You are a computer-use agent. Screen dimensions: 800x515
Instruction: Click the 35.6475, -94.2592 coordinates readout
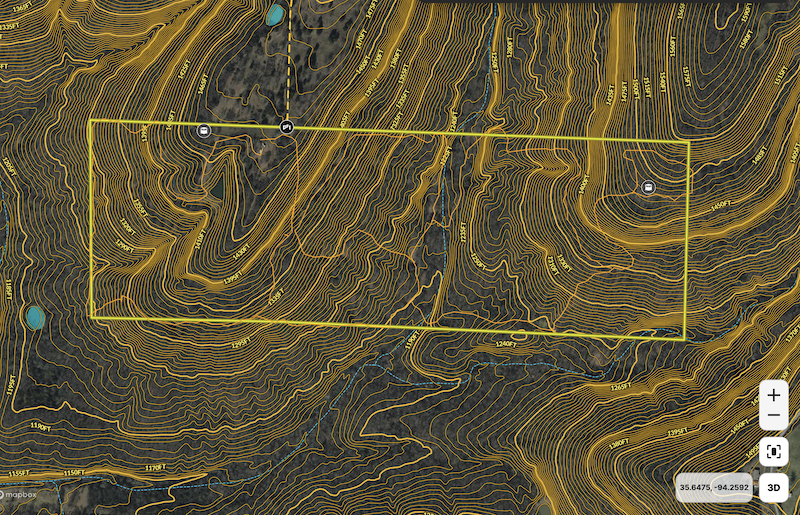tap(714, 487)
